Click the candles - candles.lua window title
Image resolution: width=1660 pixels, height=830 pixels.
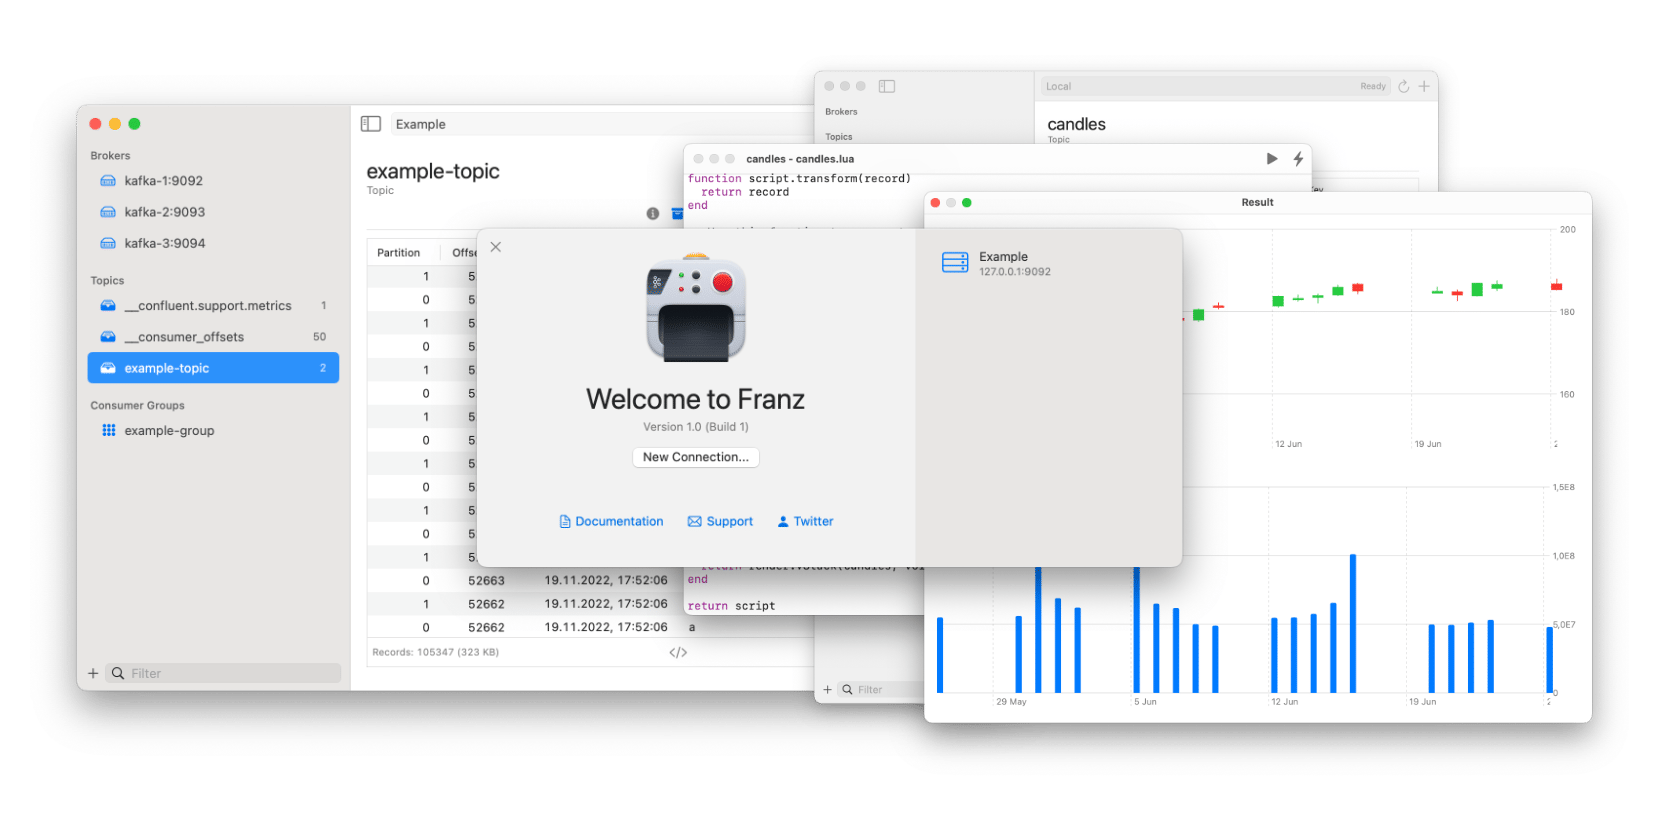(800, 159)
